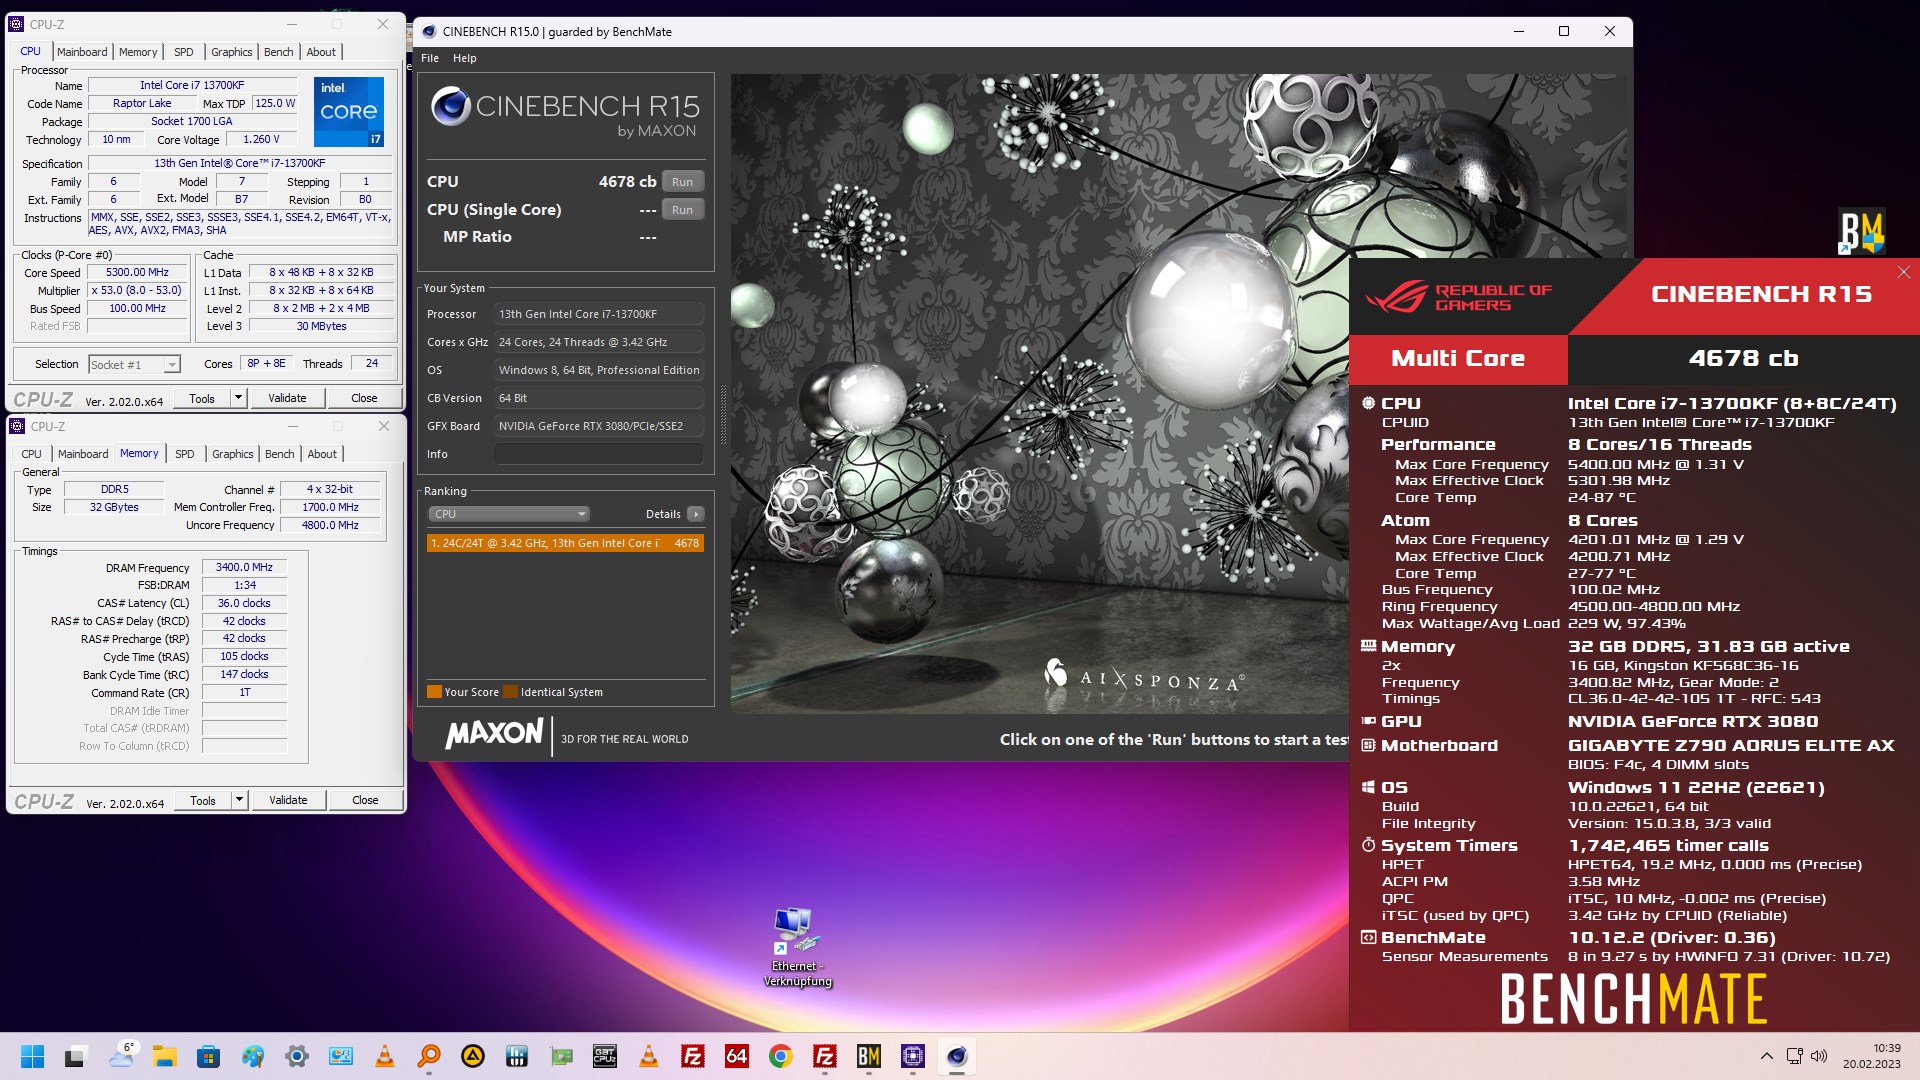Click the Info input field in Cinebench
The image size is (1920, 1080).
click(599, 454)
